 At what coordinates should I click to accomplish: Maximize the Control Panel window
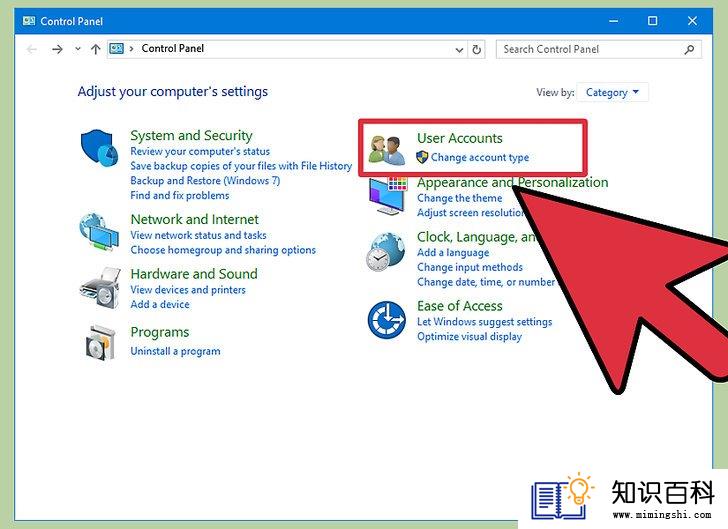(652, 21)
